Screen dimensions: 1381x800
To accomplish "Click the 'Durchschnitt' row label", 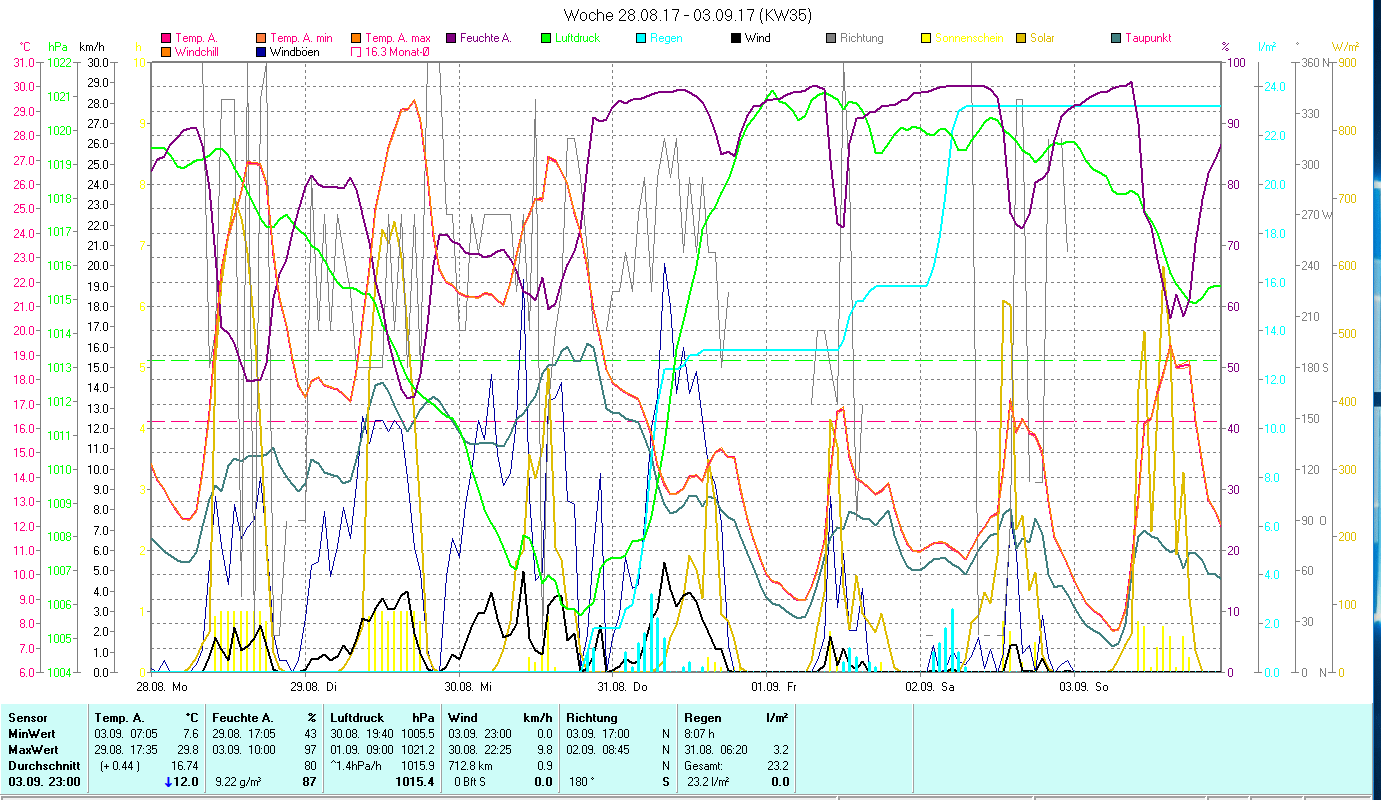I will coord(42,766).
